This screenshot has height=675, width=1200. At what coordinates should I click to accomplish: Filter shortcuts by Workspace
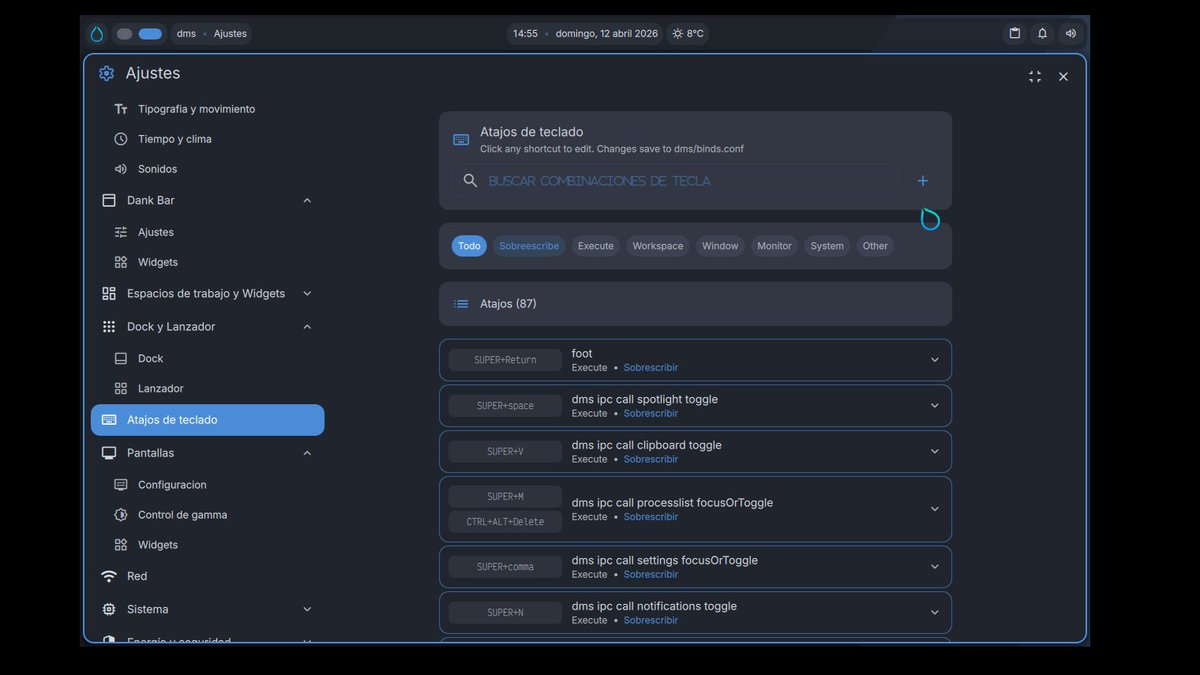pos(658,246)
